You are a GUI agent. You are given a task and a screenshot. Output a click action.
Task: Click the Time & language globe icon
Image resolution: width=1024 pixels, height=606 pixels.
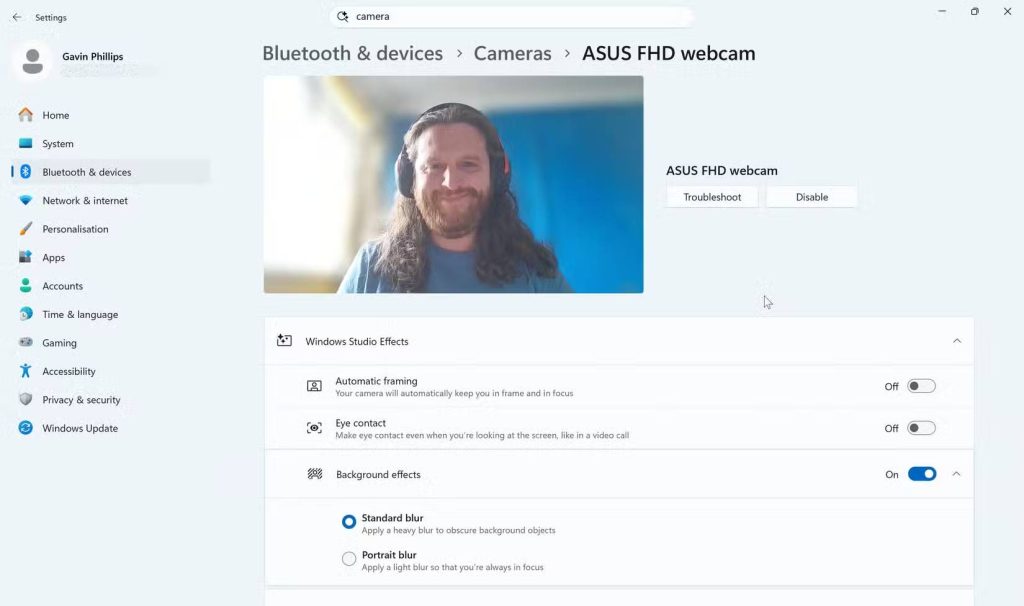[25, 314]
